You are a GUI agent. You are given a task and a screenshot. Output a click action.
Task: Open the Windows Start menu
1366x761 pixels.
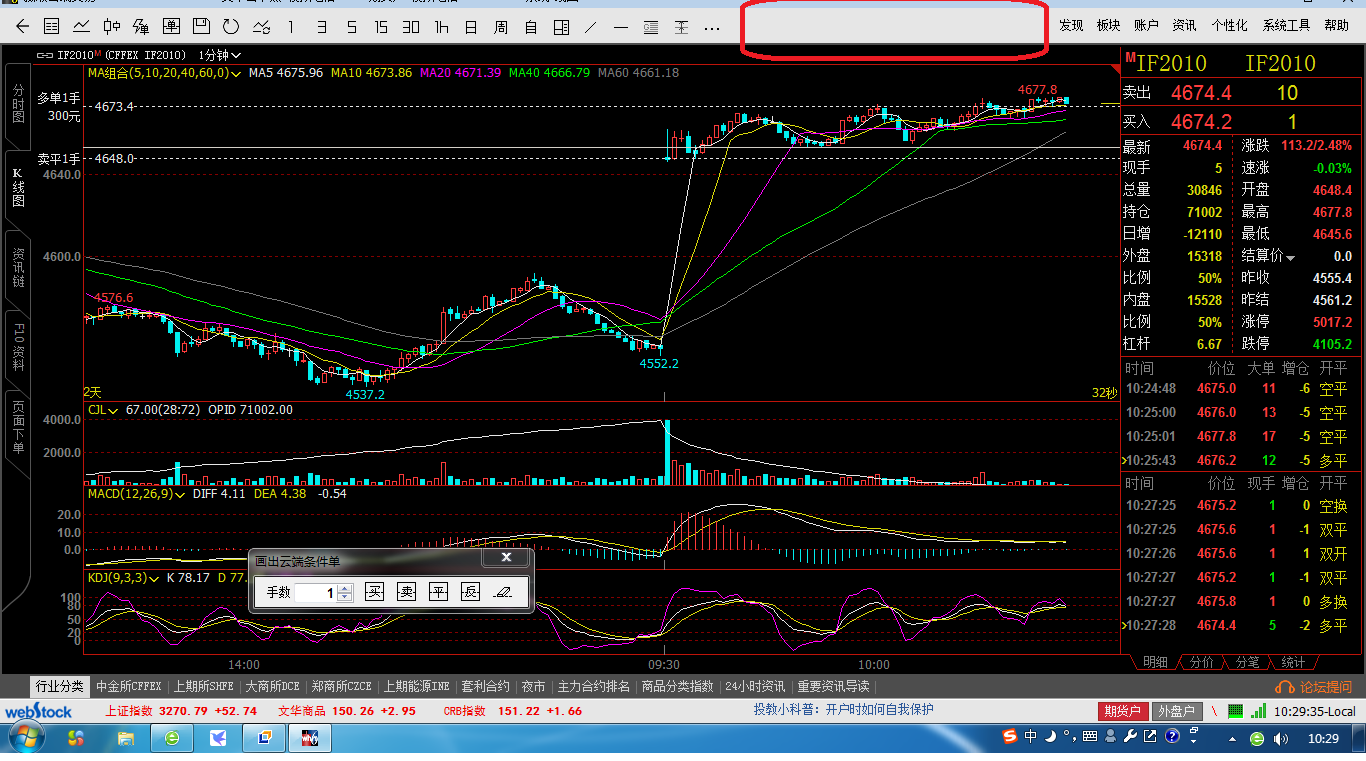24,739
